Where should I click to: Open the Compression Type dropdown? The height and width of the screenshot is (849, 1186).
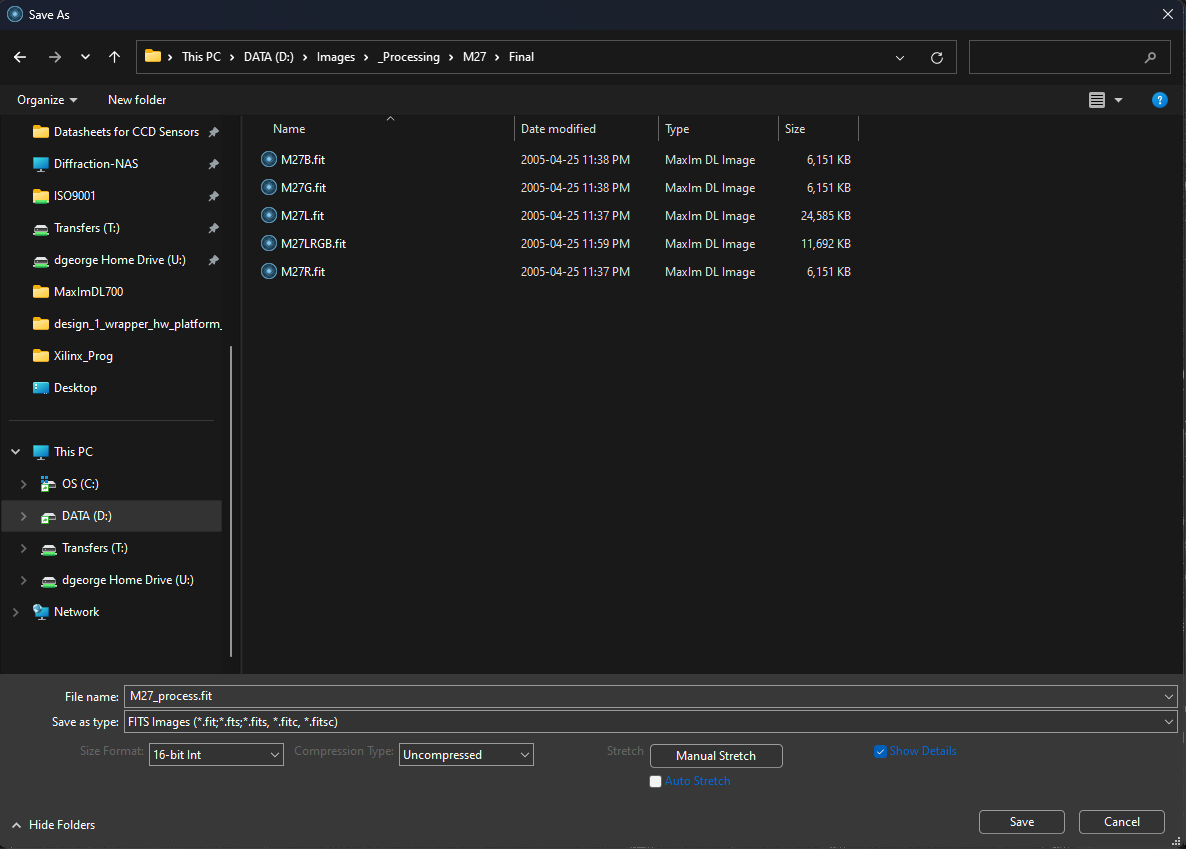click(466, 755)
